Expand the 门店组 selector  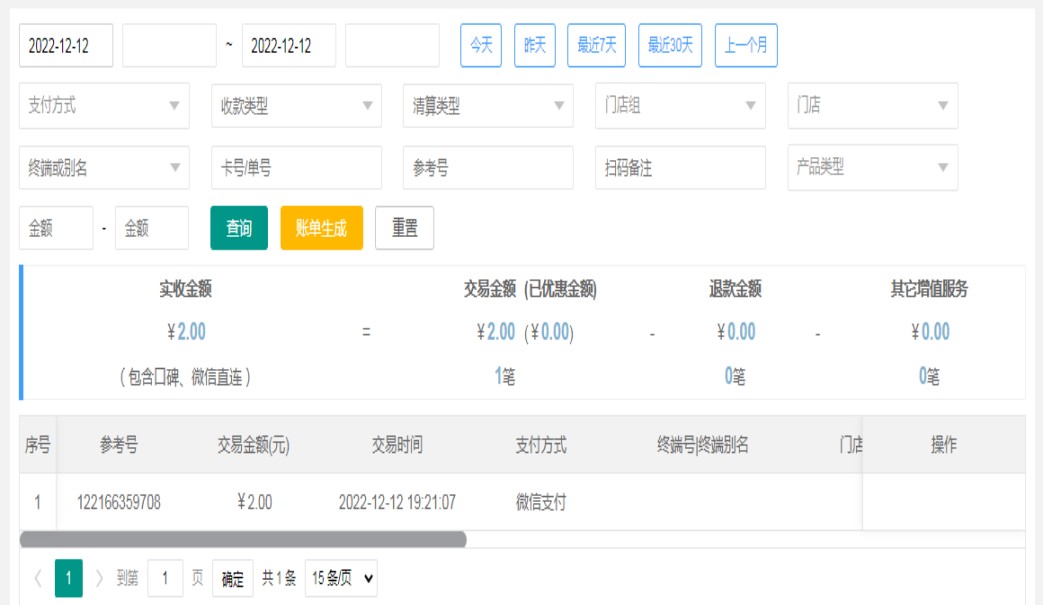click(x=680, y=106)
